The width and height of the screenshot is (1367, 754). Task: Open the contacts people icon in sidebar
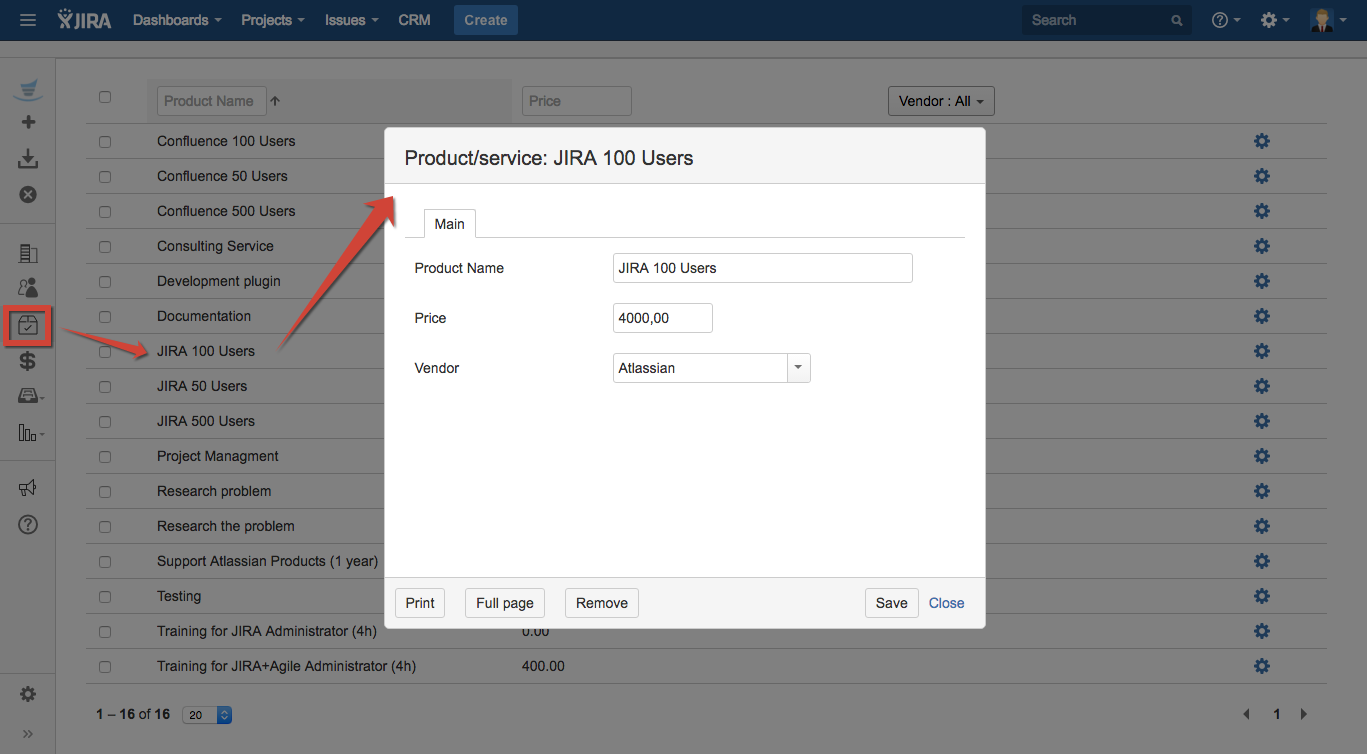28,288
